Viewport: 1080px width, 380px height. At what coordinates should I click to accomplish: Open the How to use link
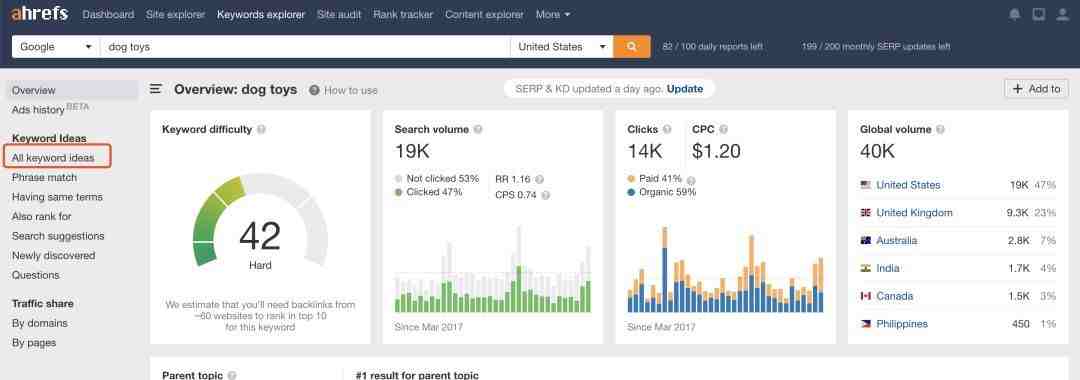click(x=351, y=90)
